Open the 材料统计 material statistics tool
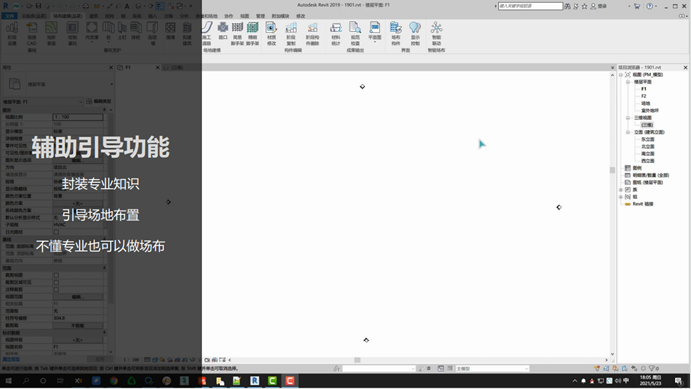This screenshot has width=691, height=389. 336,33
